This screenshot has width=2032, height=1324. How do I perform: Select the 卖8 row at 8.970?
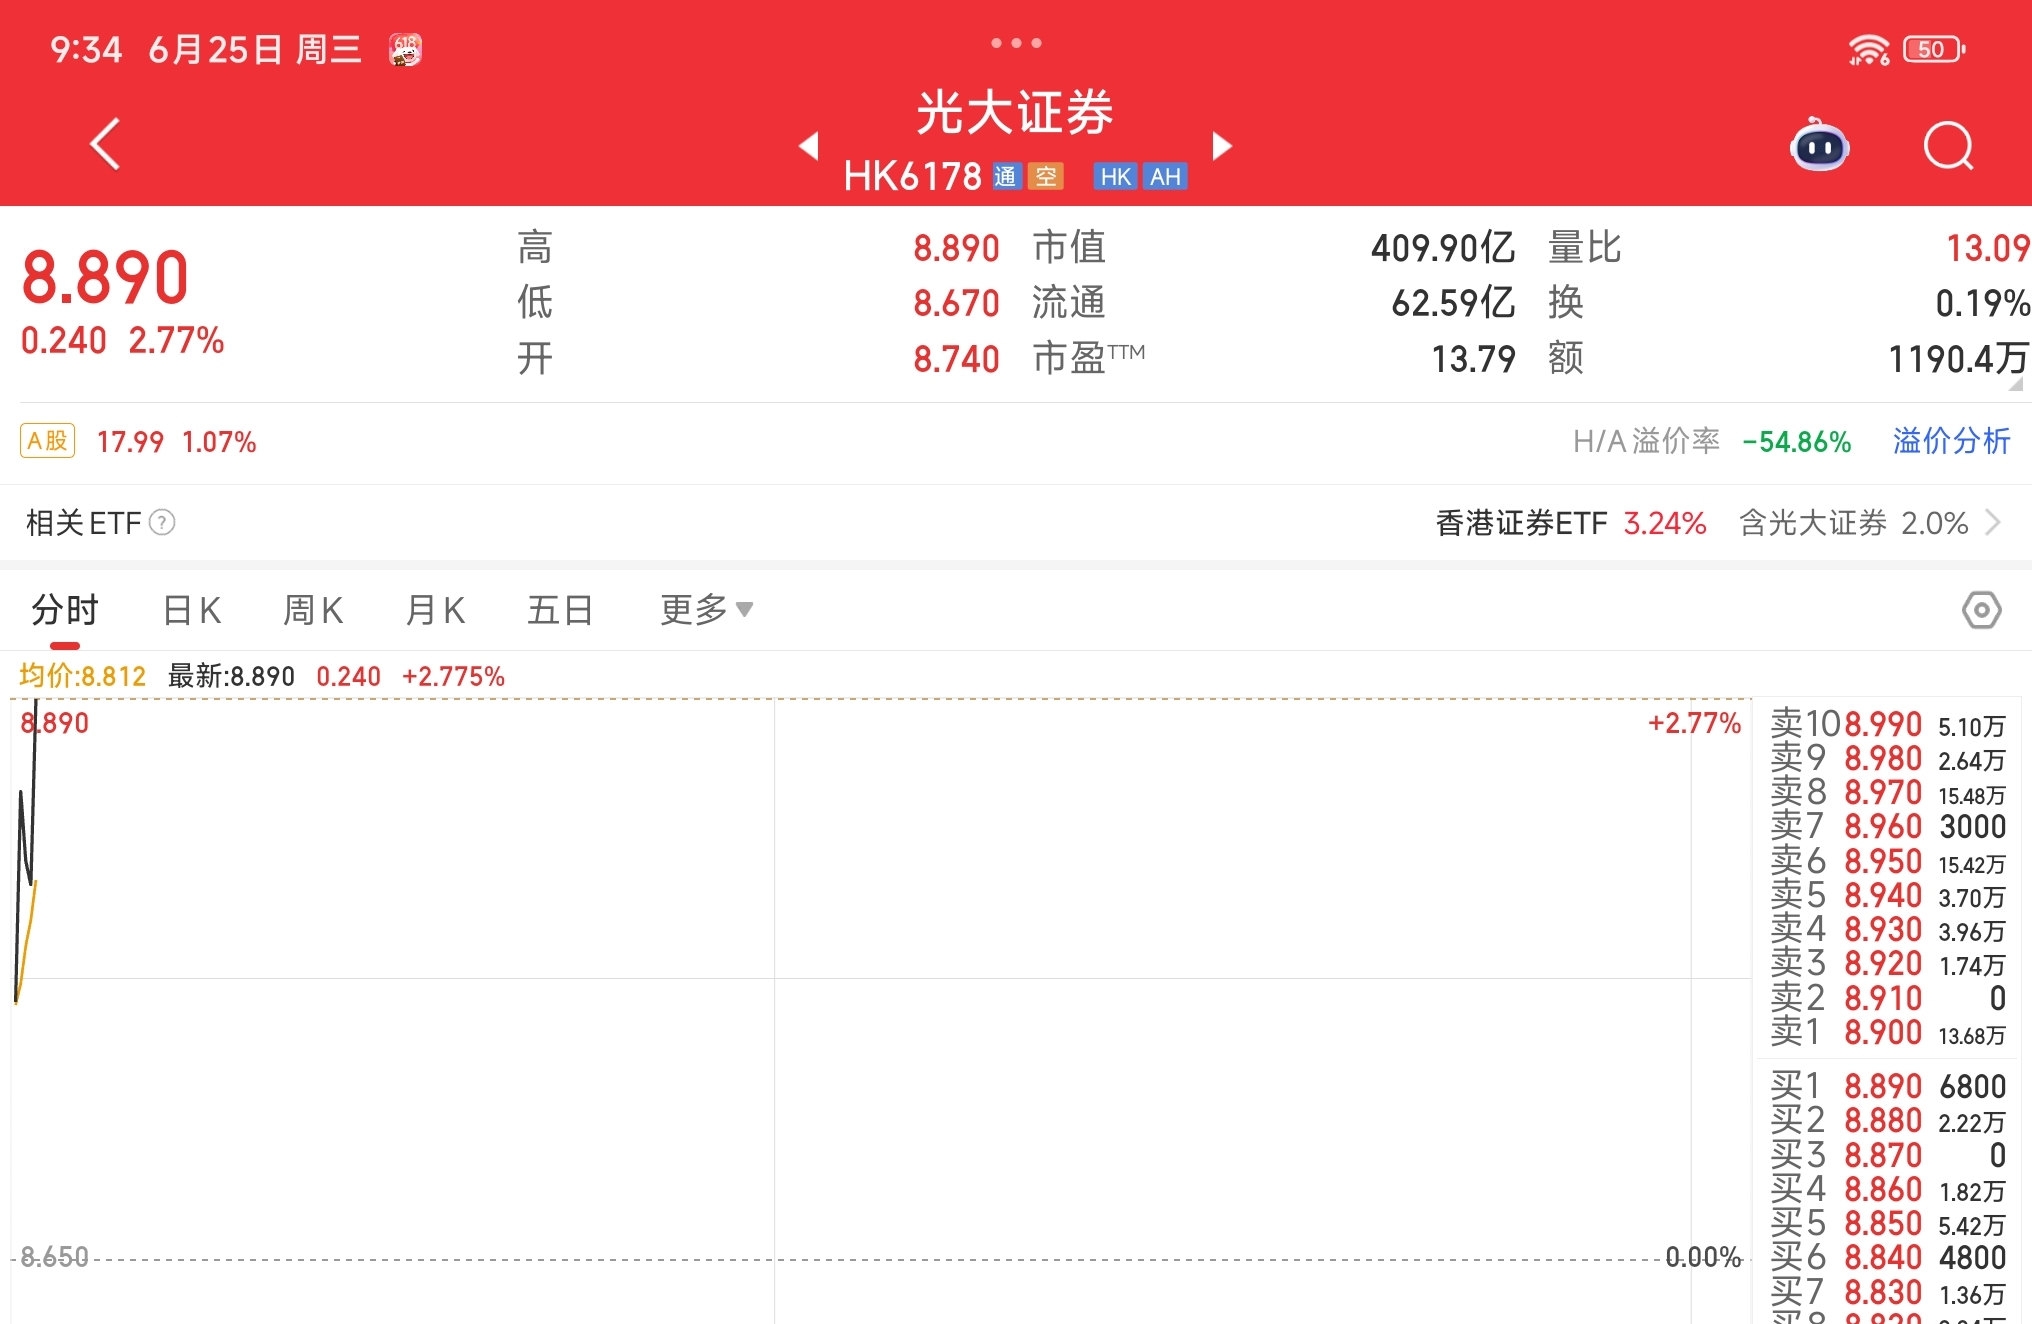click(1888, 793)
